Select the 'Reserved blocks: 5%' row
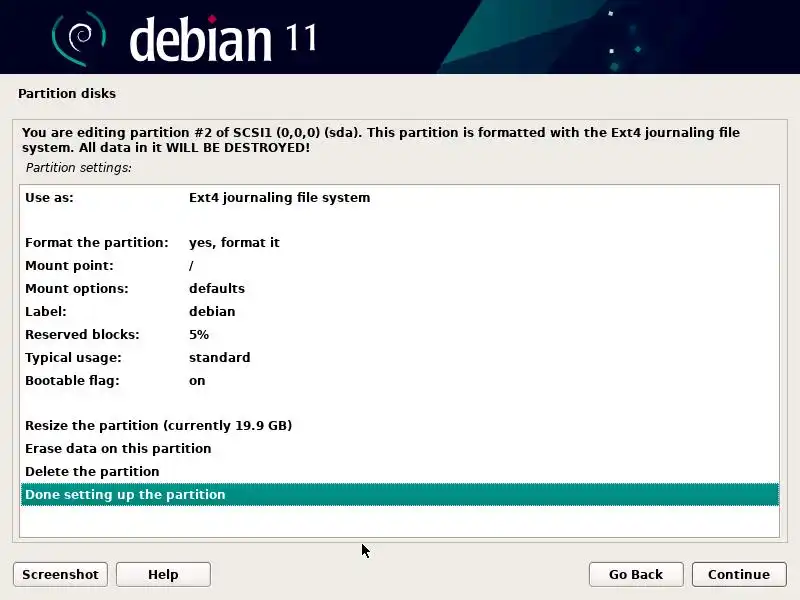 399,335
